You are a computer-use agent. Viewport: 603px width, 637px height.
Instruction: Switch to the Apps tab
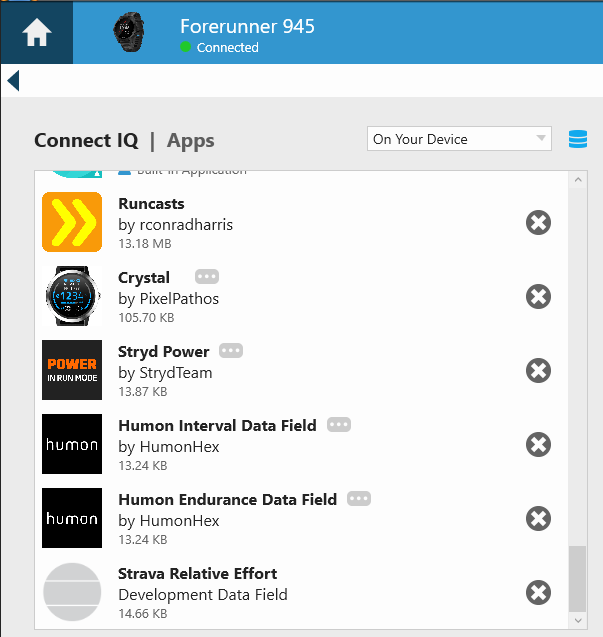[190, 140]
